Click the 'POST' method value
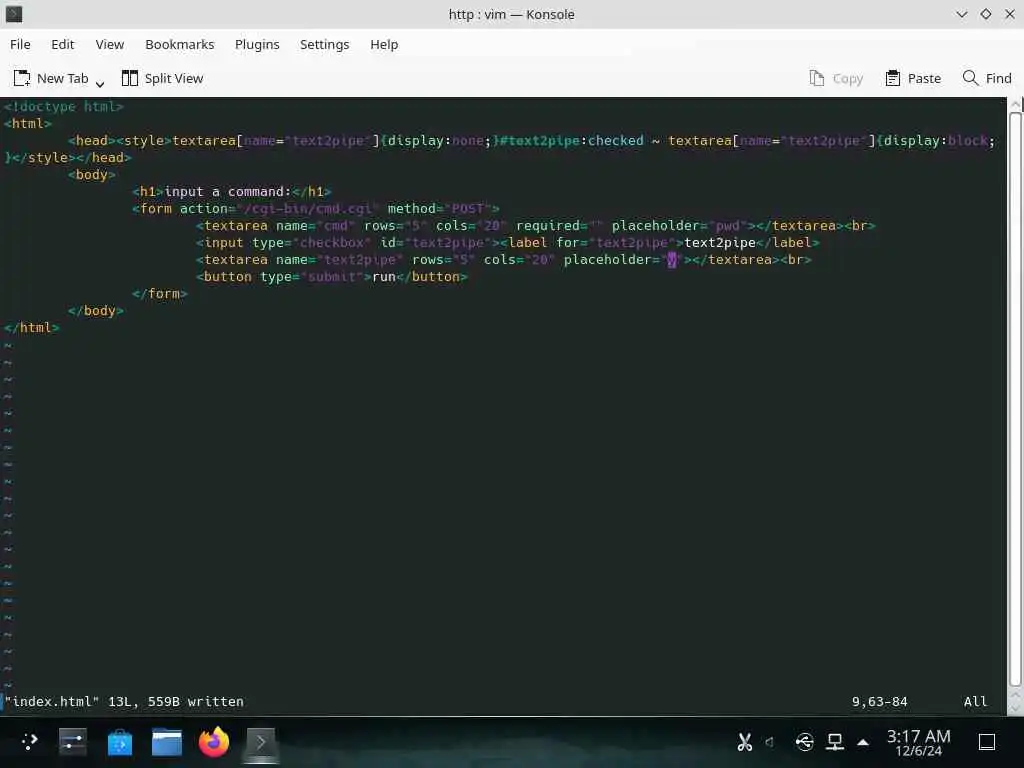The image size is (1024, 768). click(468, 208)
